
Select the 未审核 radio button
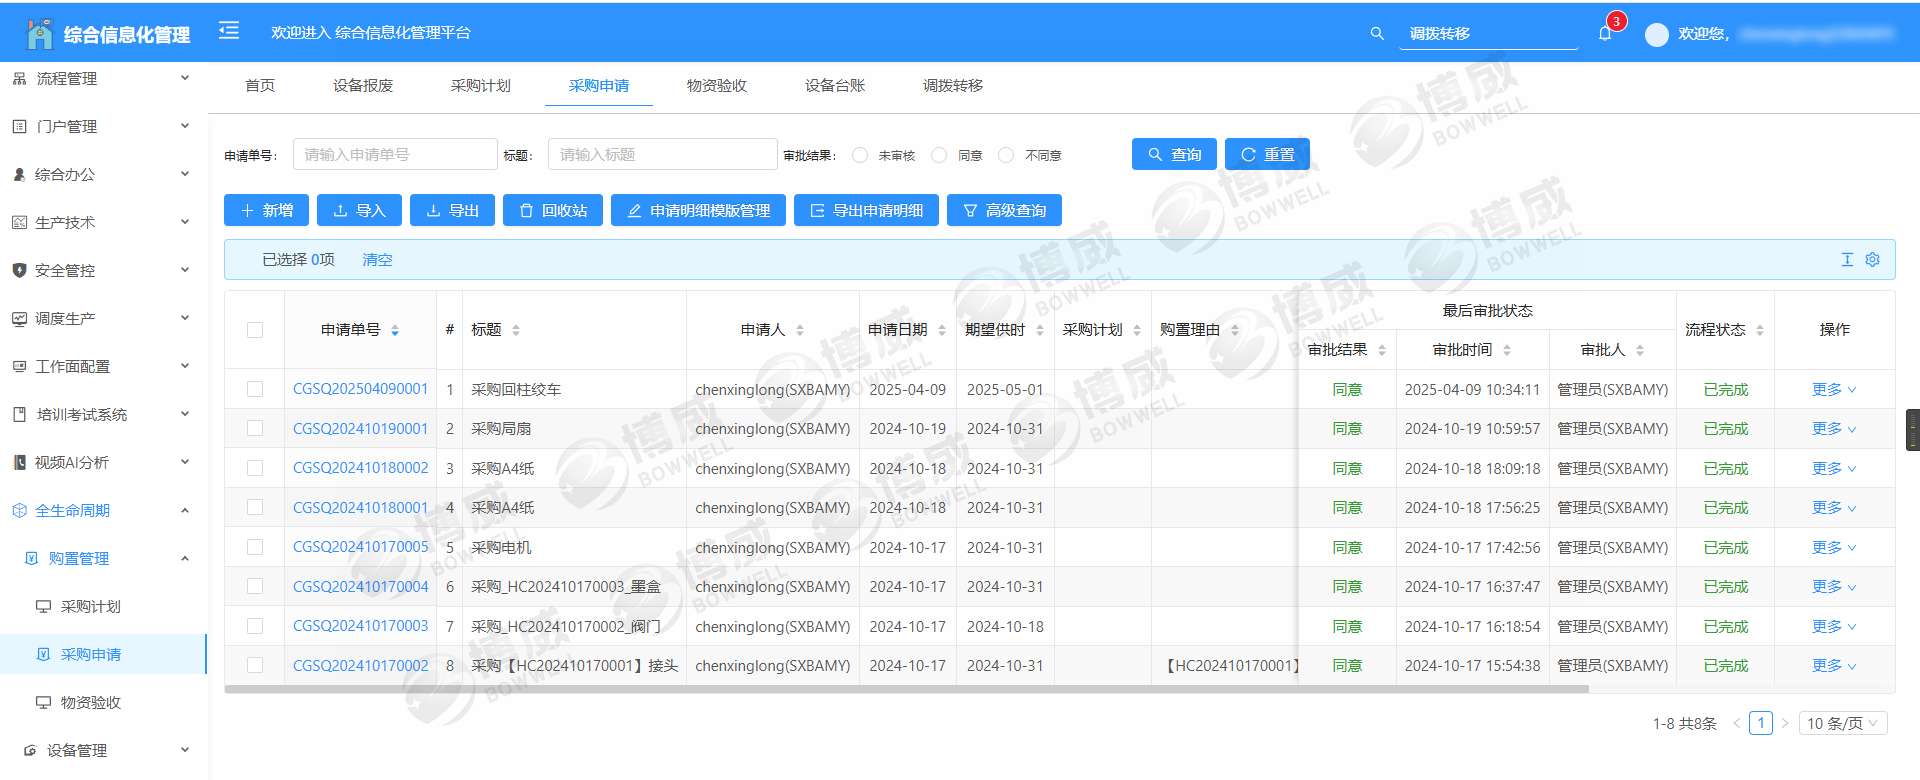tap(860, 155)
